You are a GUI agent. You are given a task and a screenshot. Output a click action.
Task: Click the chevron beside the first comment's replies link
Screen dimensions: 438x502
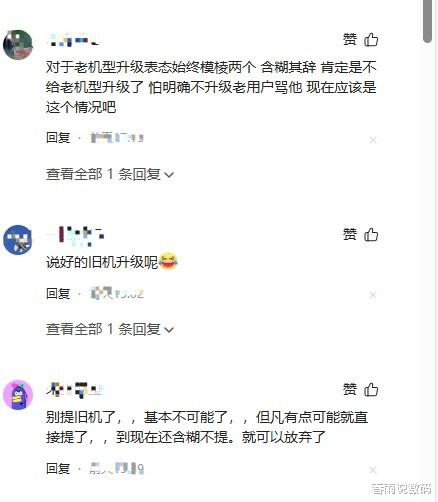coord(169,175)
